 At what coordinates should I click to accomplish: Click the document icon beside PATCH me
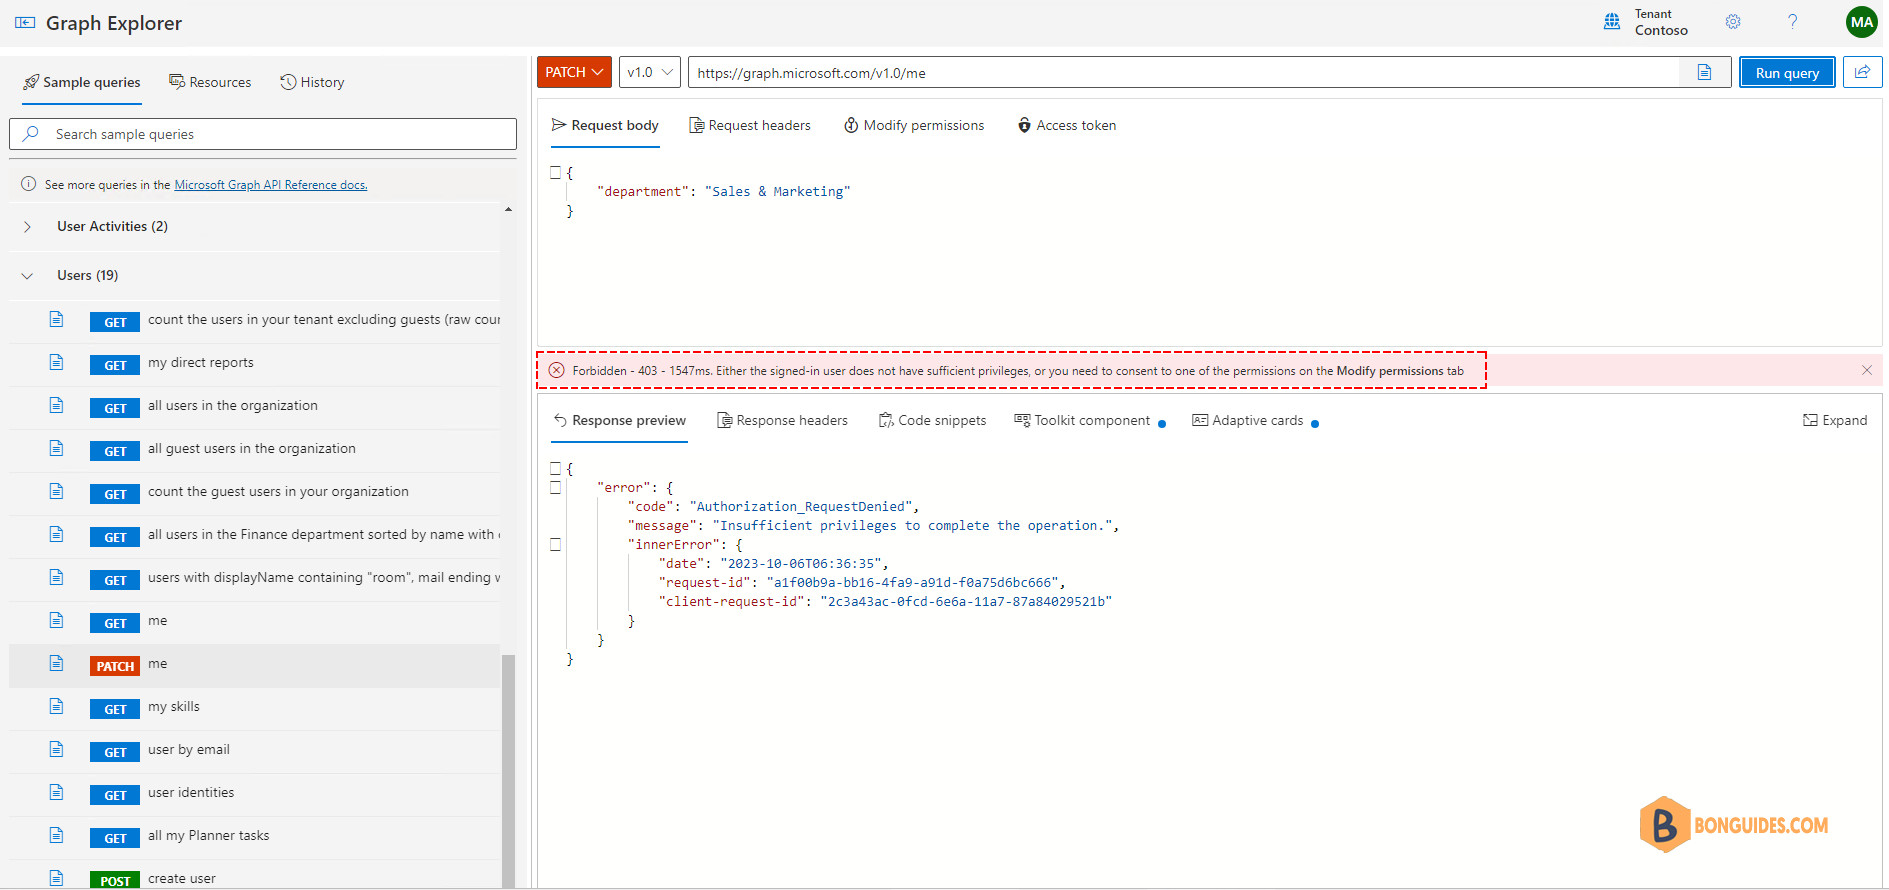point(56,663)
